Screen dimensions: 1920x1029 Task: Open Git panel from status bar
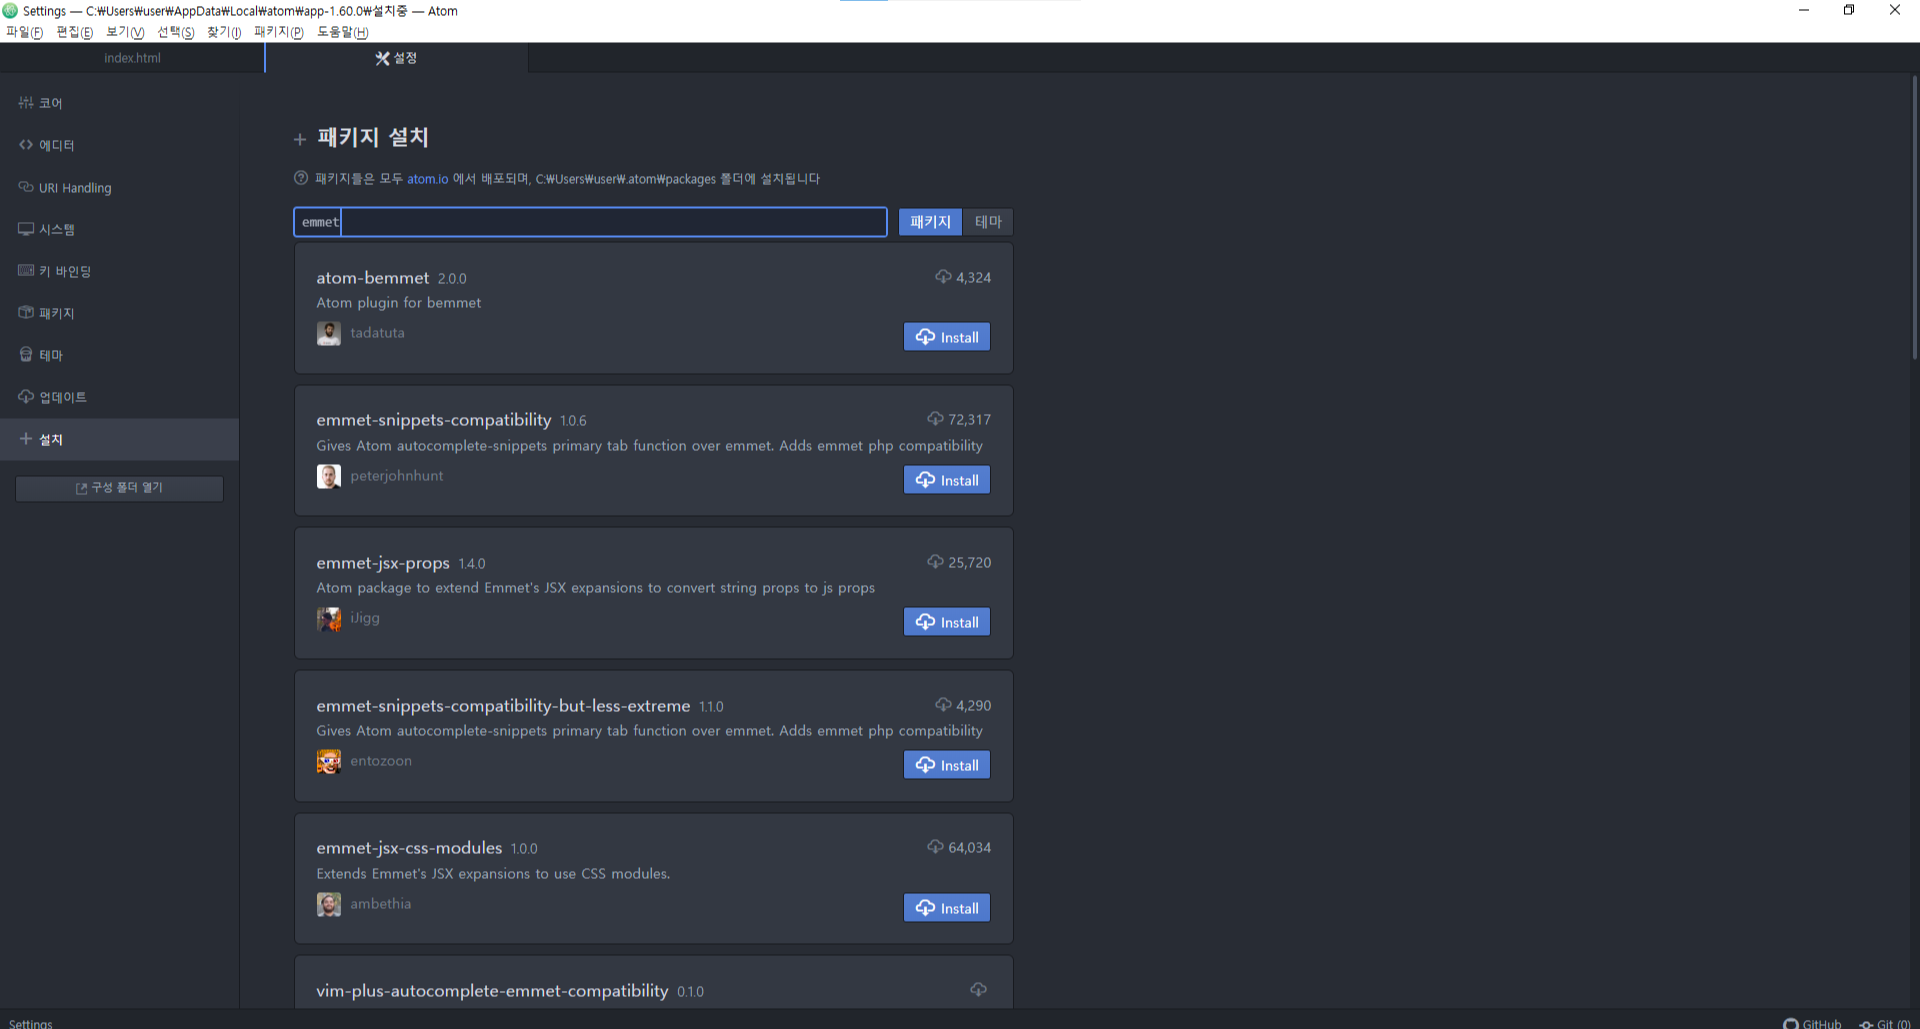[1884, 1023]
